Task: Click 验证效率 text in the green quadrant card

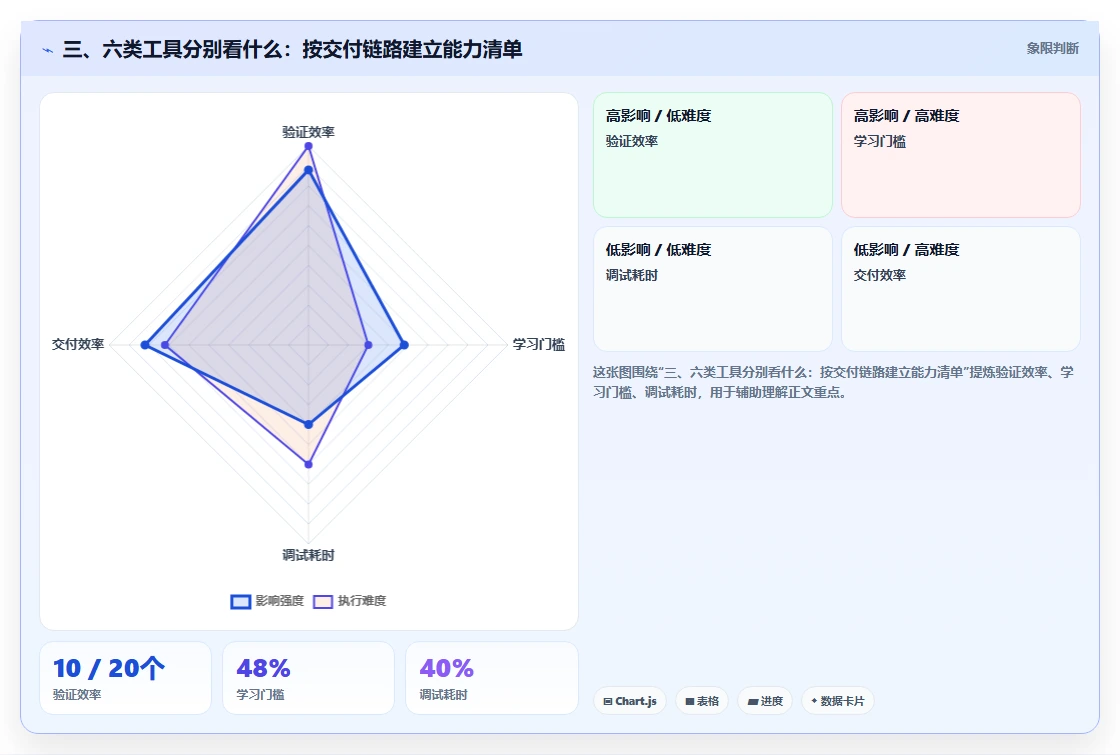Action: click(x=632, y=141)
